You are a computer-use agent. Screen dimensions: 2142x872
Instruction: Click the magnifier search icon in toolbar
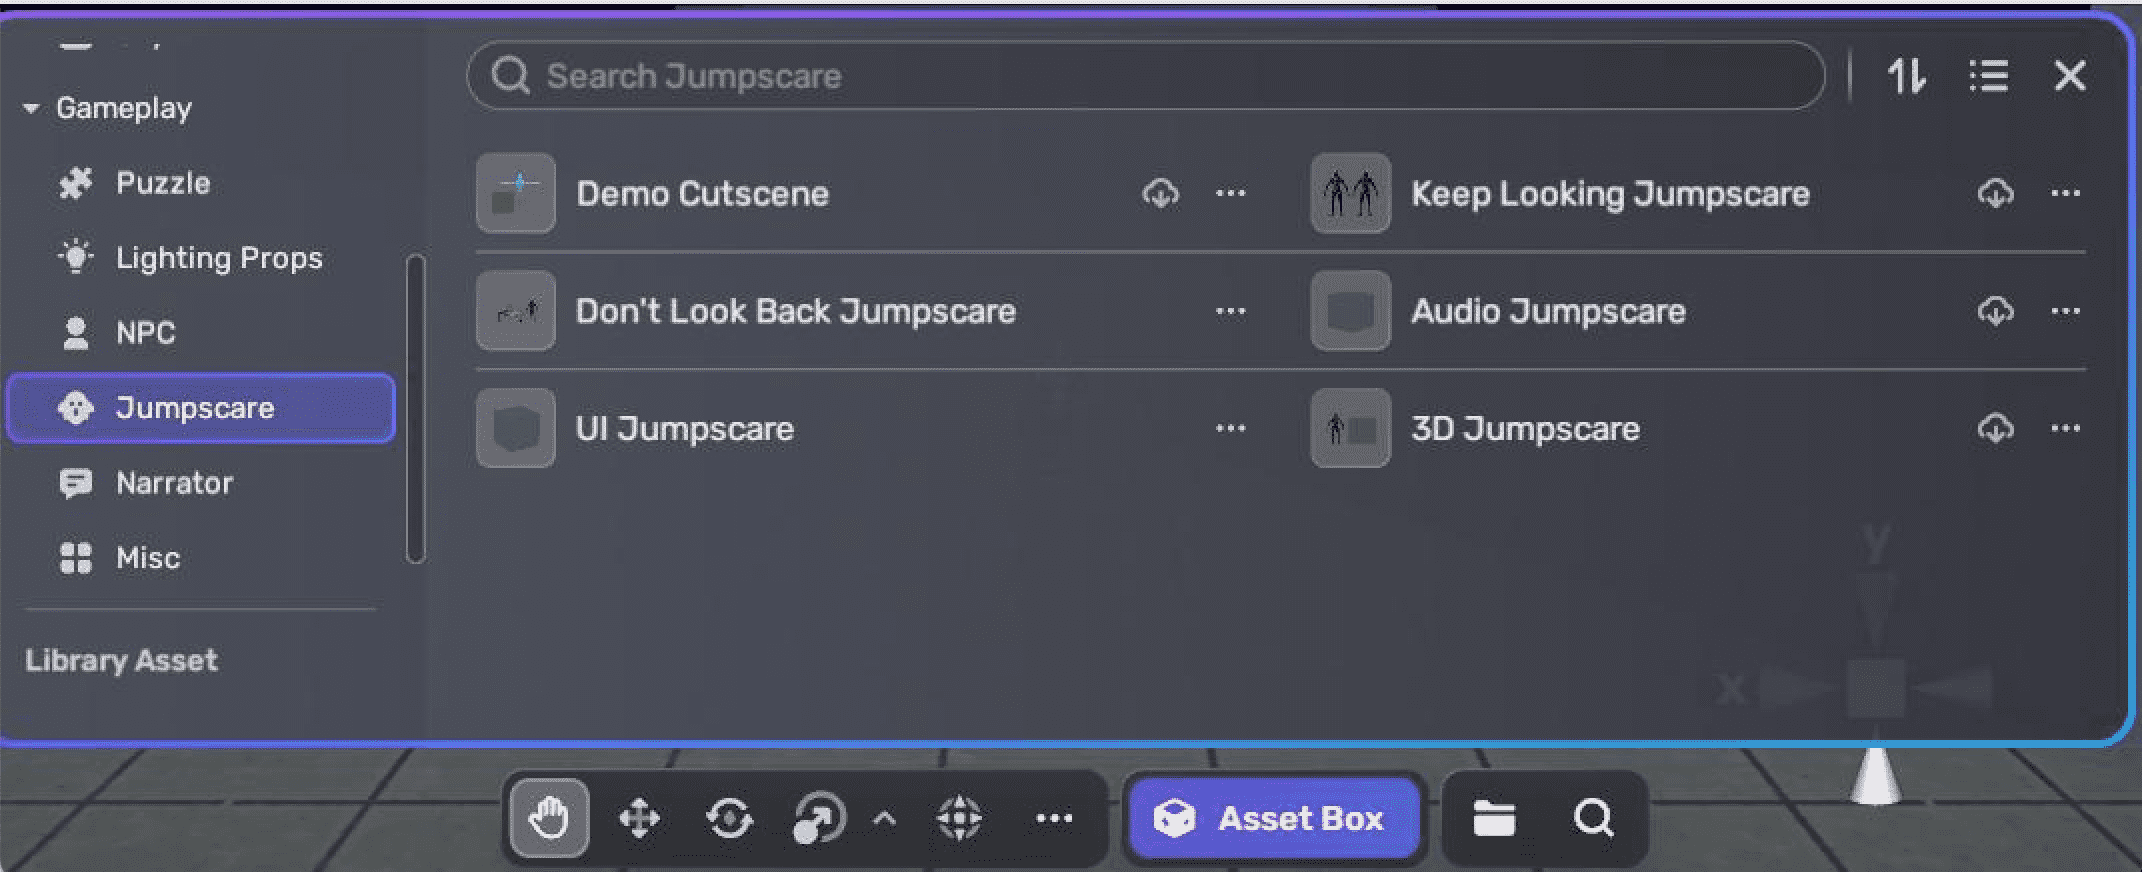tap(1593, 819)
